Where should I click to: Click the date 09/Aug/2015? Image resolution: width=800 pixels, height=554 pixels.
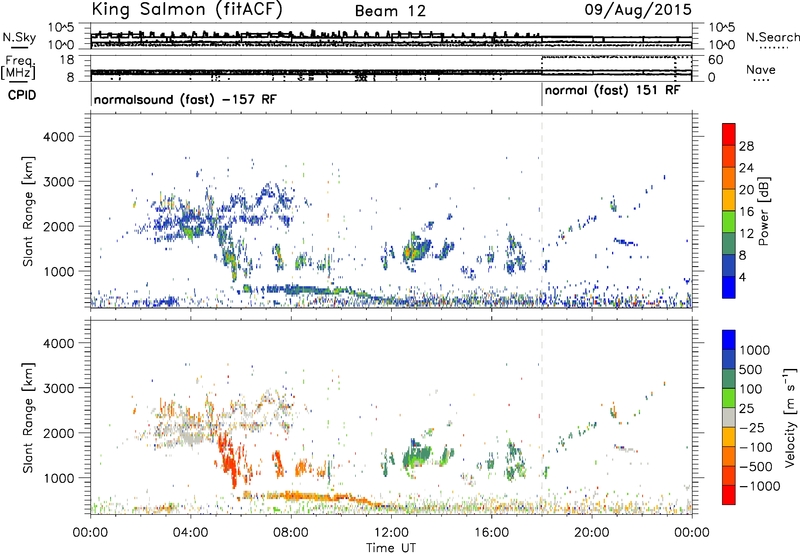(638, 9)
